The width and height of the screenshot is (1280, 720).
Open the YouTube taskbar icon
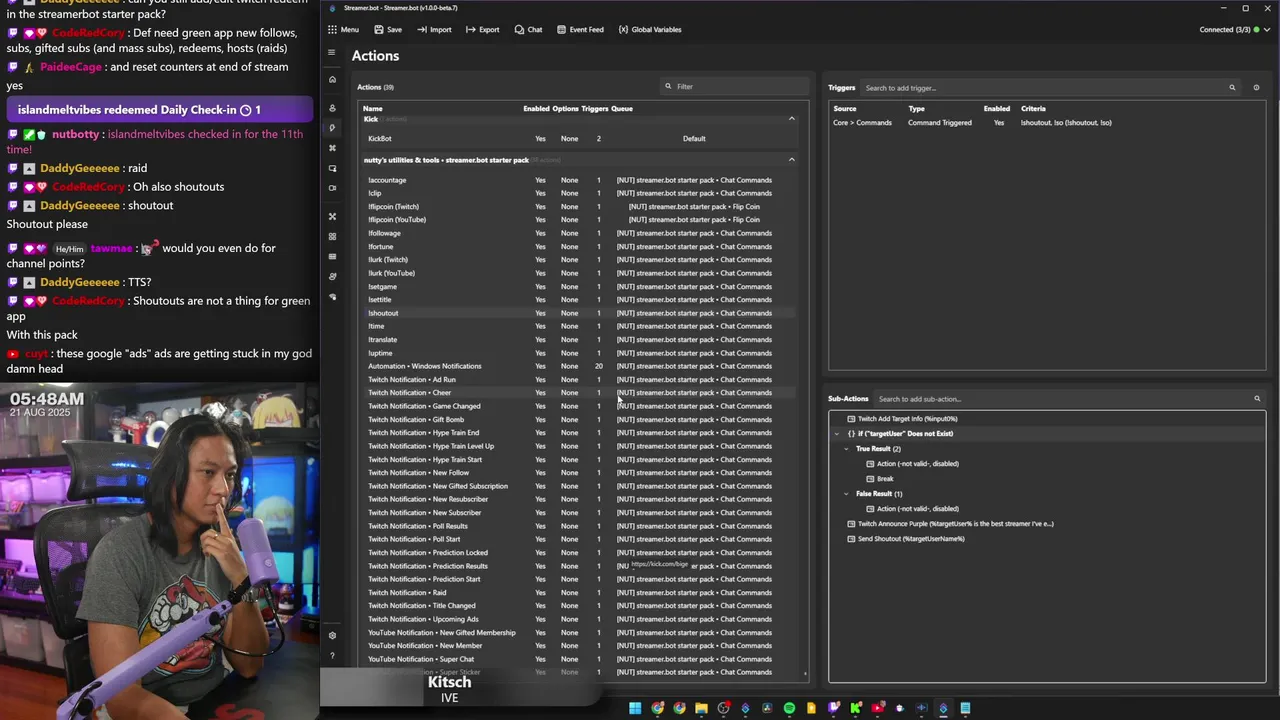click(x=878, y=708)
